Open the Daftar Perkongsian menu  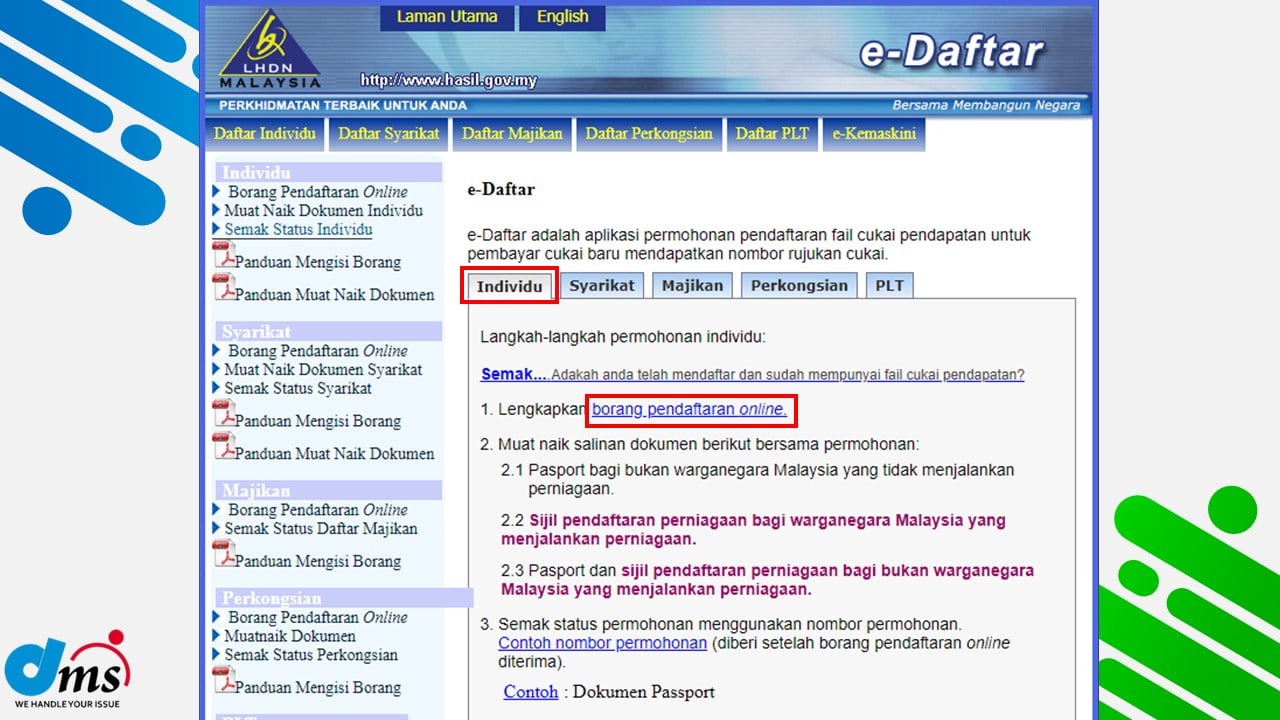(x=649, y=134)
